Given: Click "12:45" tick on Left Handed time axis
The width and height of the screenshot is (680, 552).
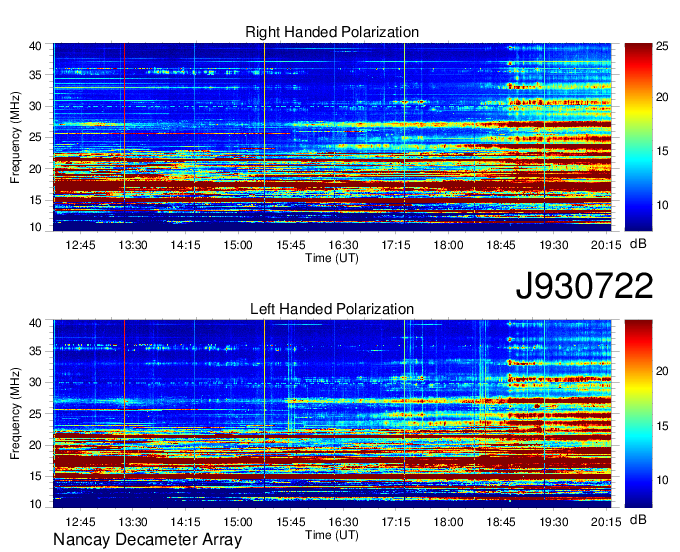Looking at the screenshot, I should (80, 522).
